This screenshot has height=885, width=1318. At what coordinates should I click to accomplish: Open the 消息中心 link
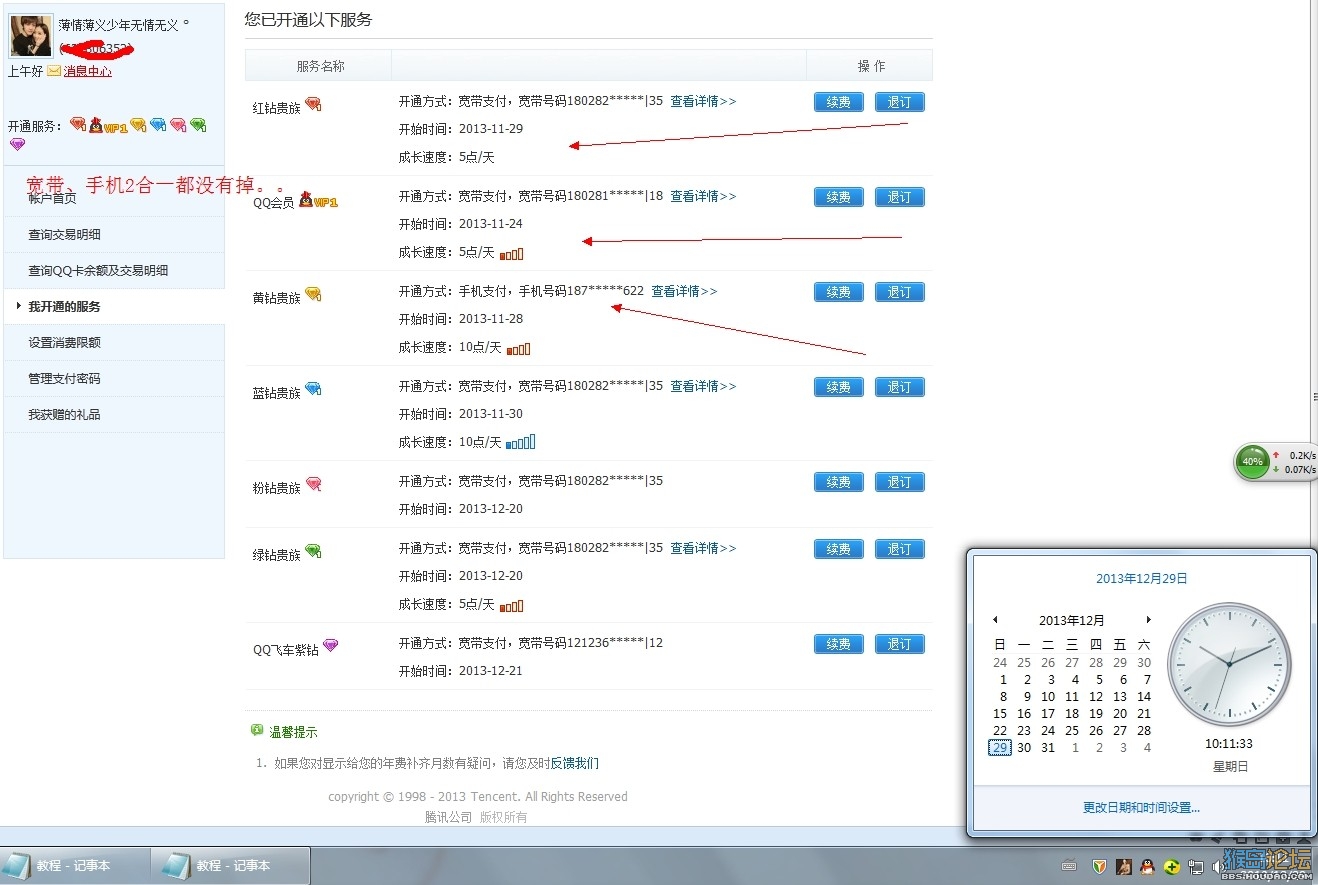88,71
